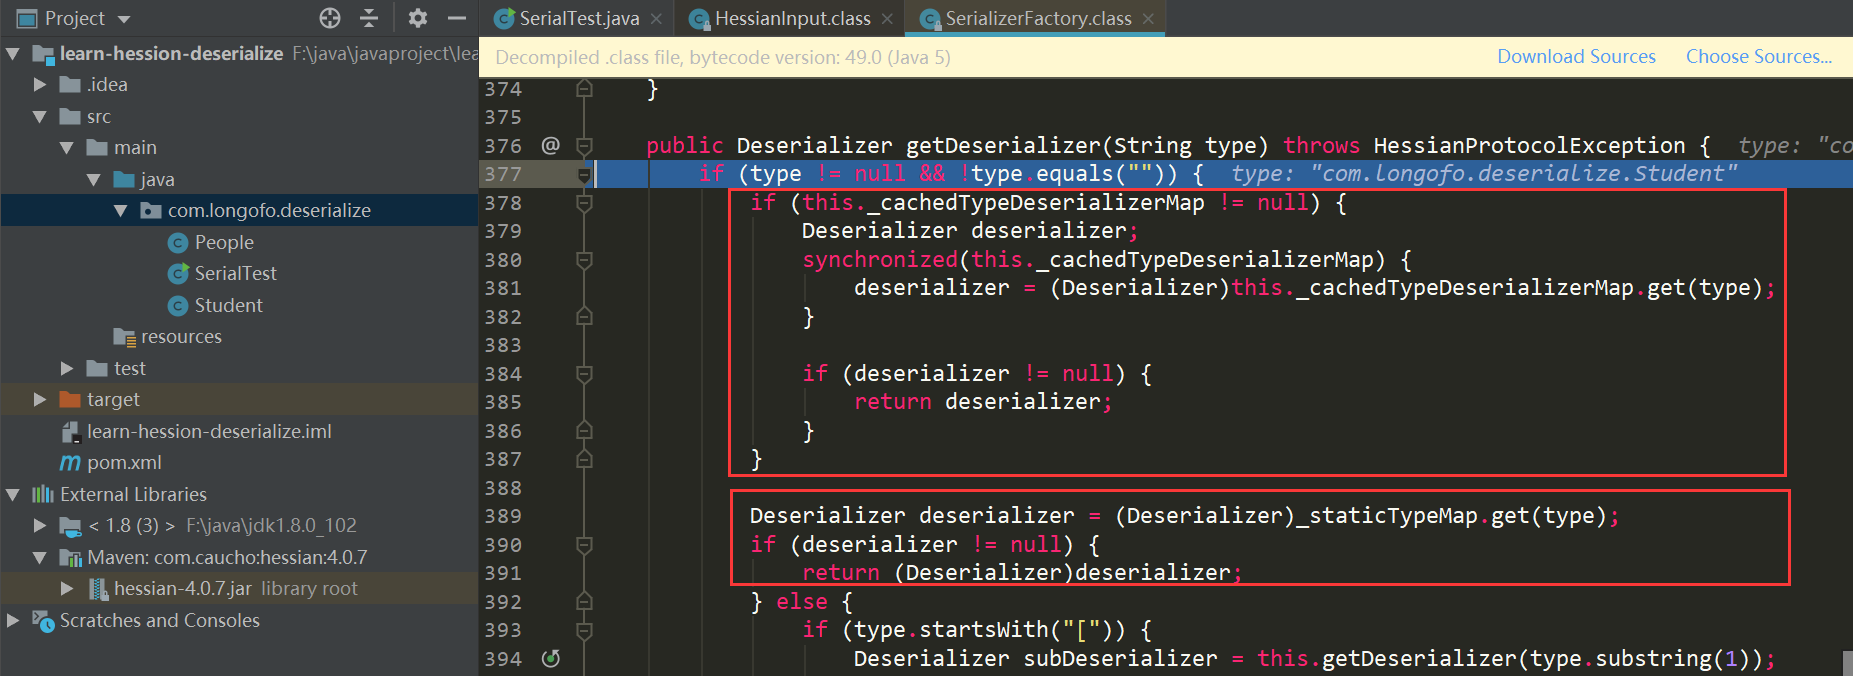This screenshot has height=676, width=1853.
Task: Click _staticTypeMap in line 389
Action: pos(1387,516)
